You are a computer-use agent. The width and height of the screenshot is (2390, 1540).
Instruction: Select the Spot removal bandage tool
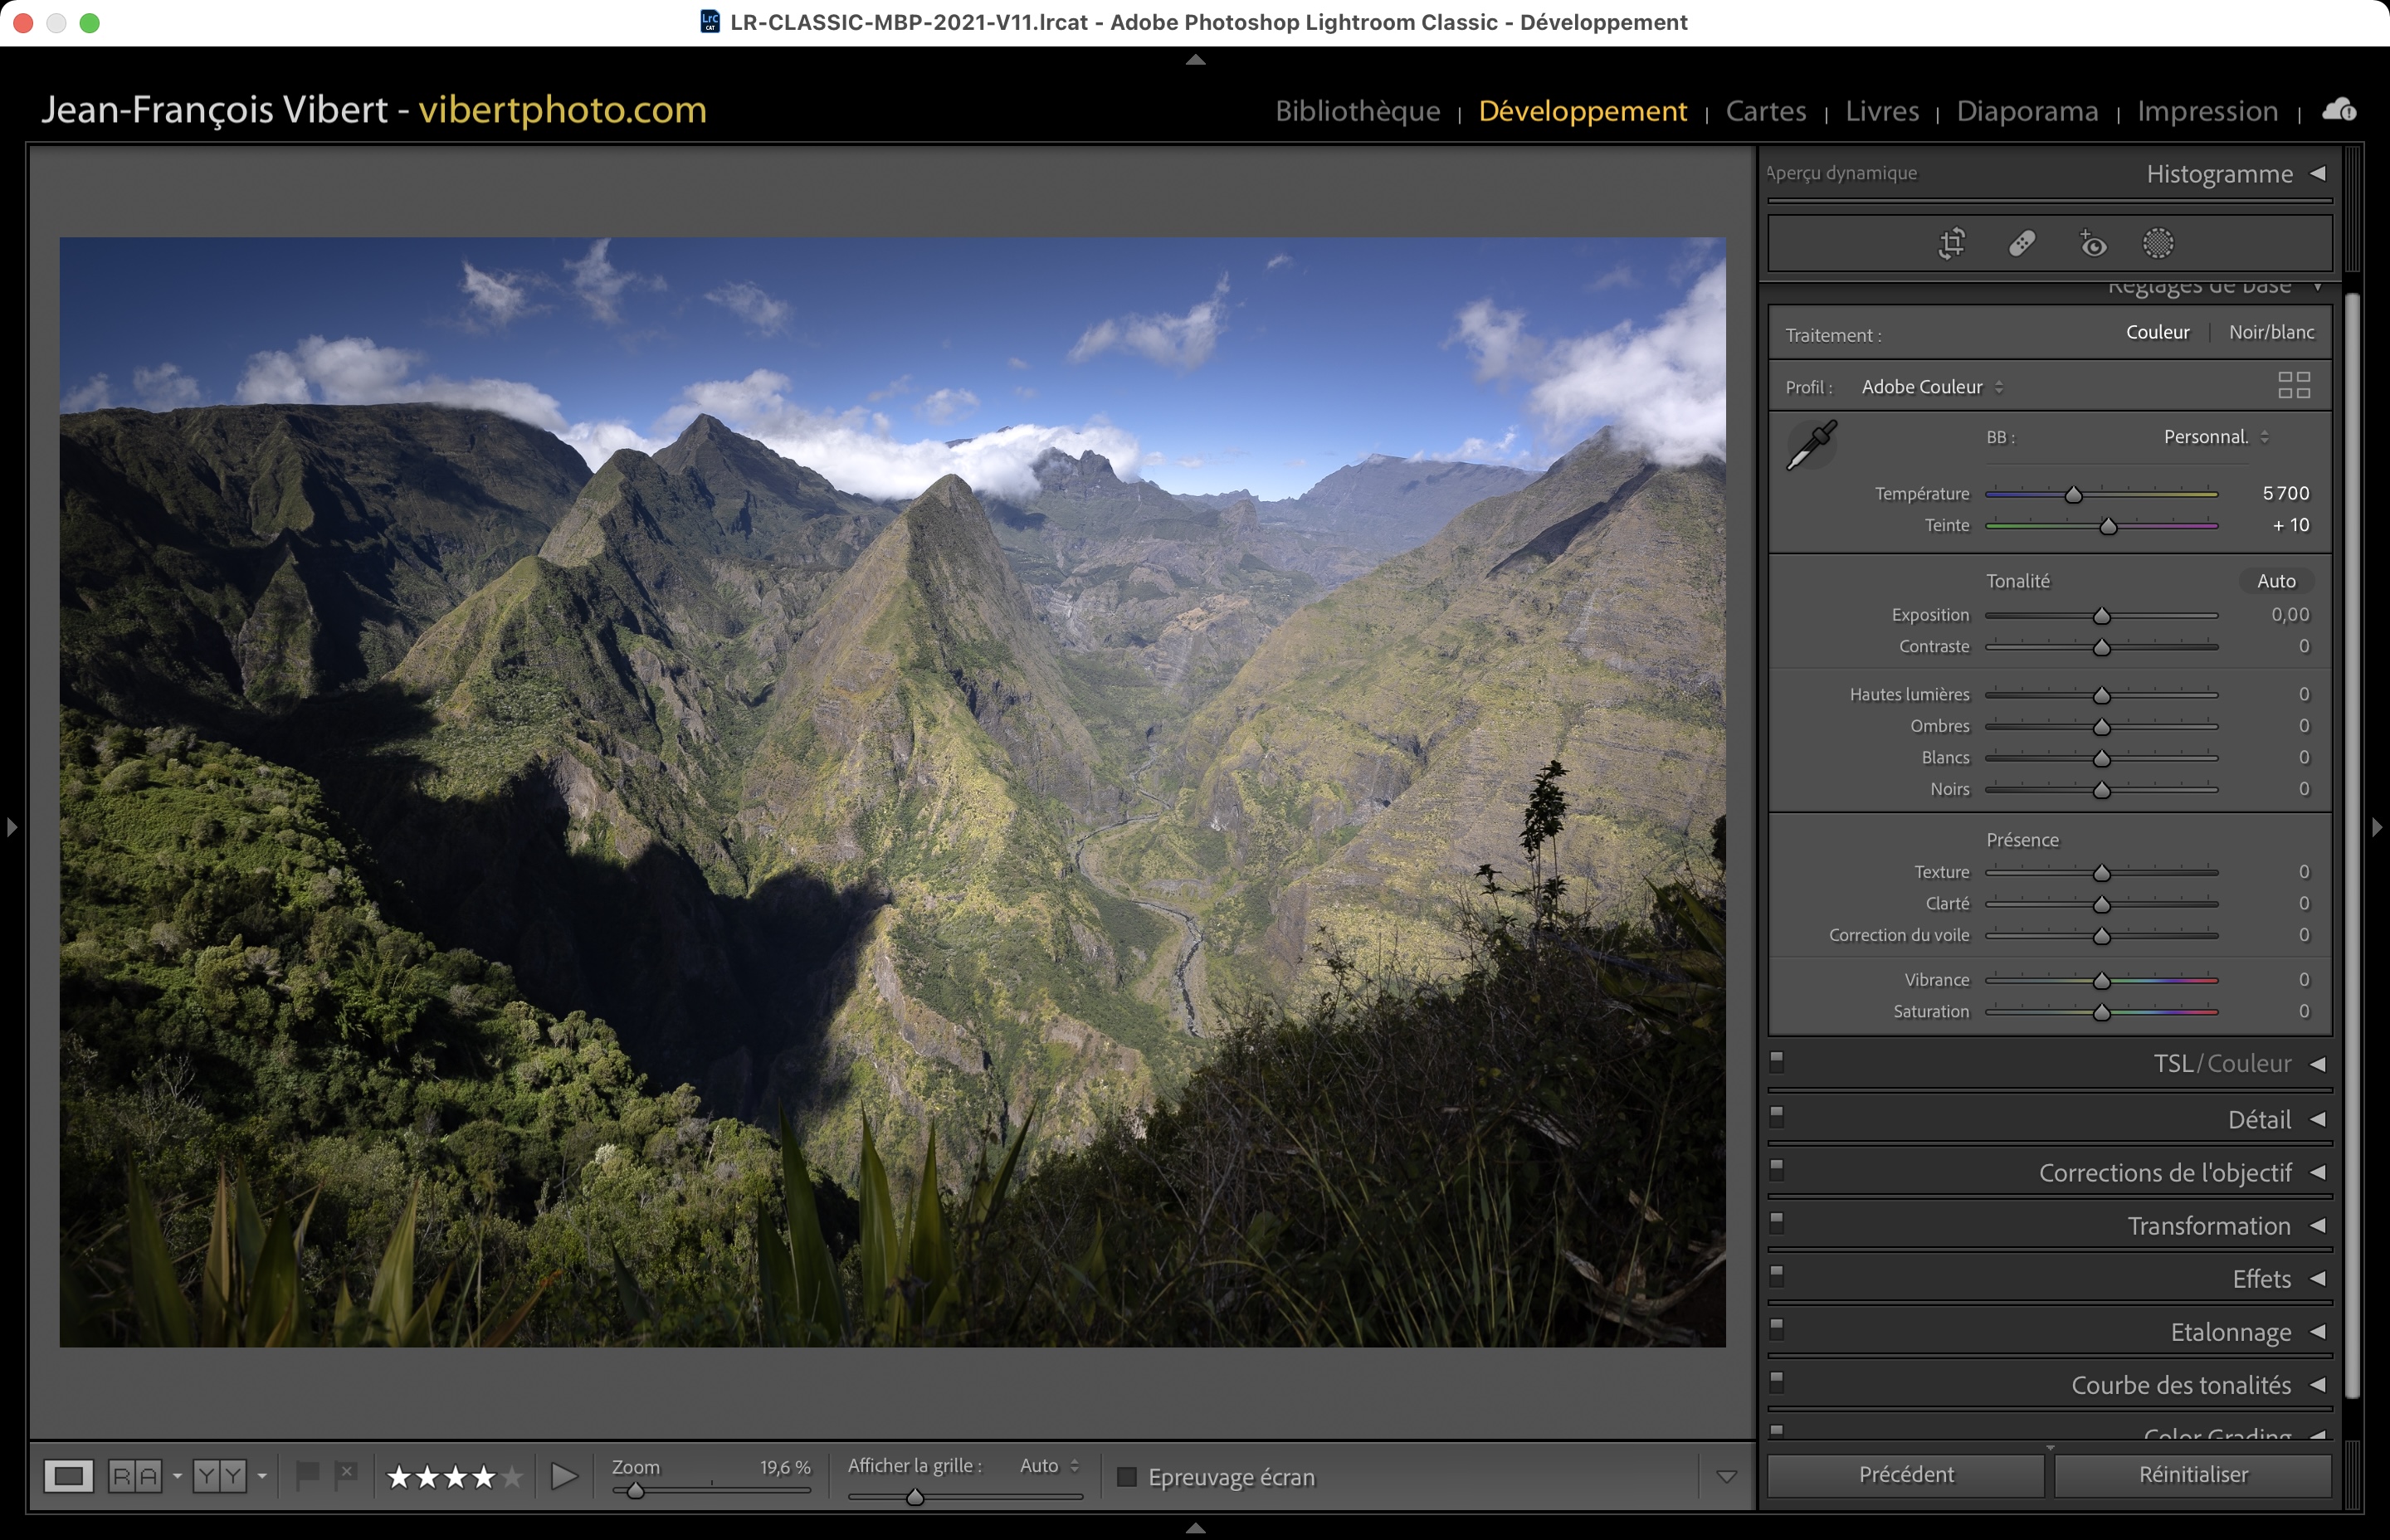pos(2021,243)
